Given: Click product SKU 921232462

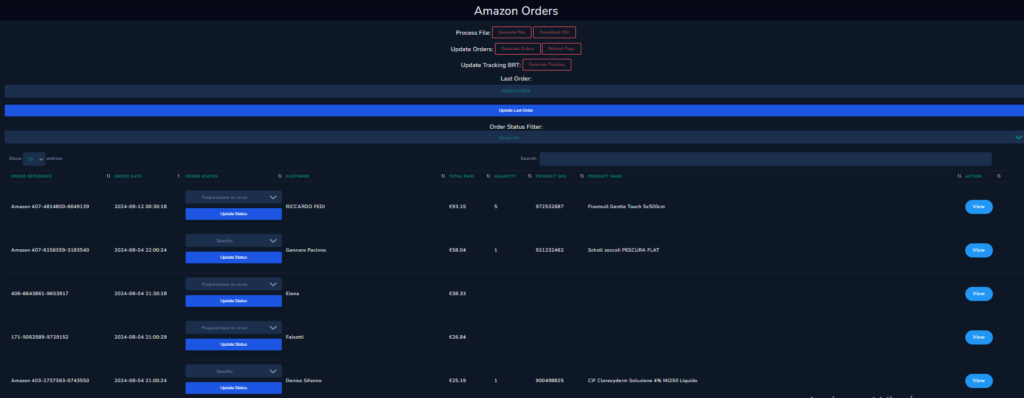Looking at the screenshot, I should coord(549,250).
